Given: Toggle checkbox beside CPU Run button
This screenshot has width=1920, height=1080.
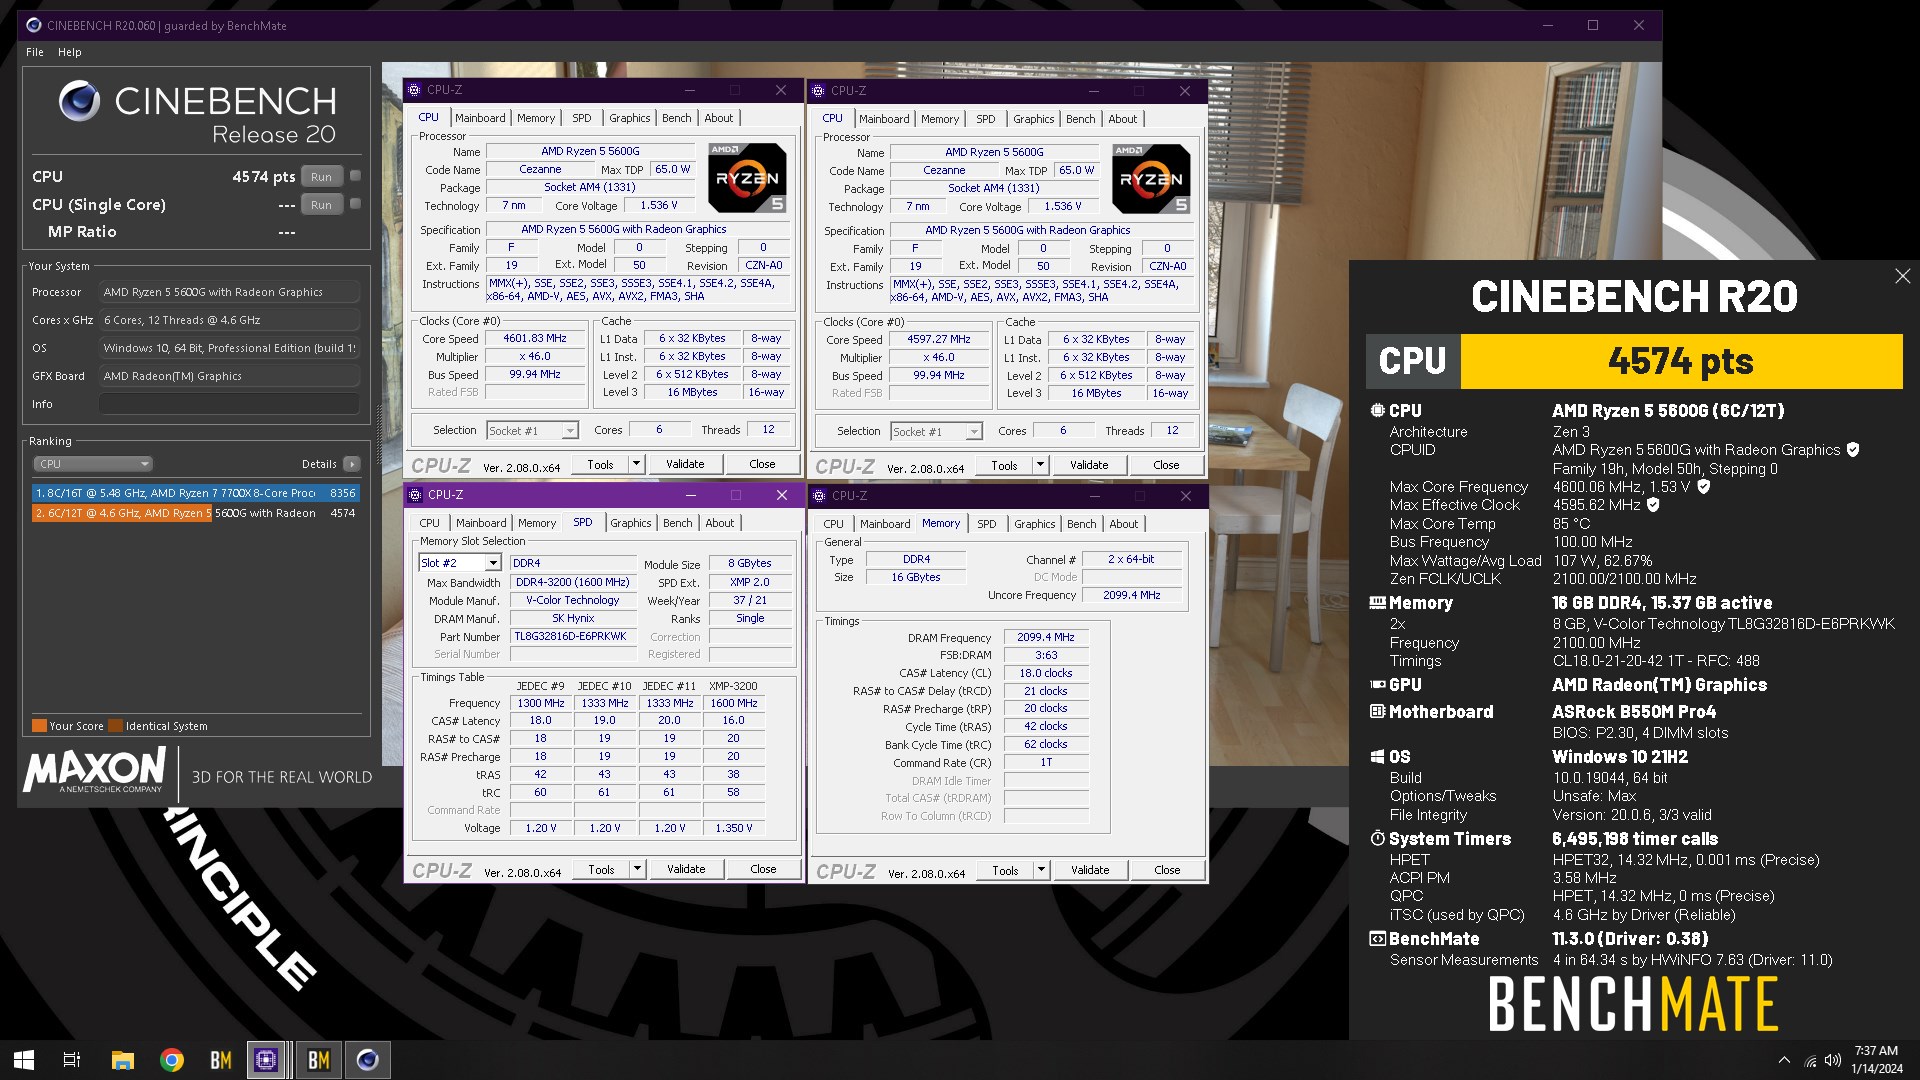Looking at the screenshot, I should coord(355,176).
